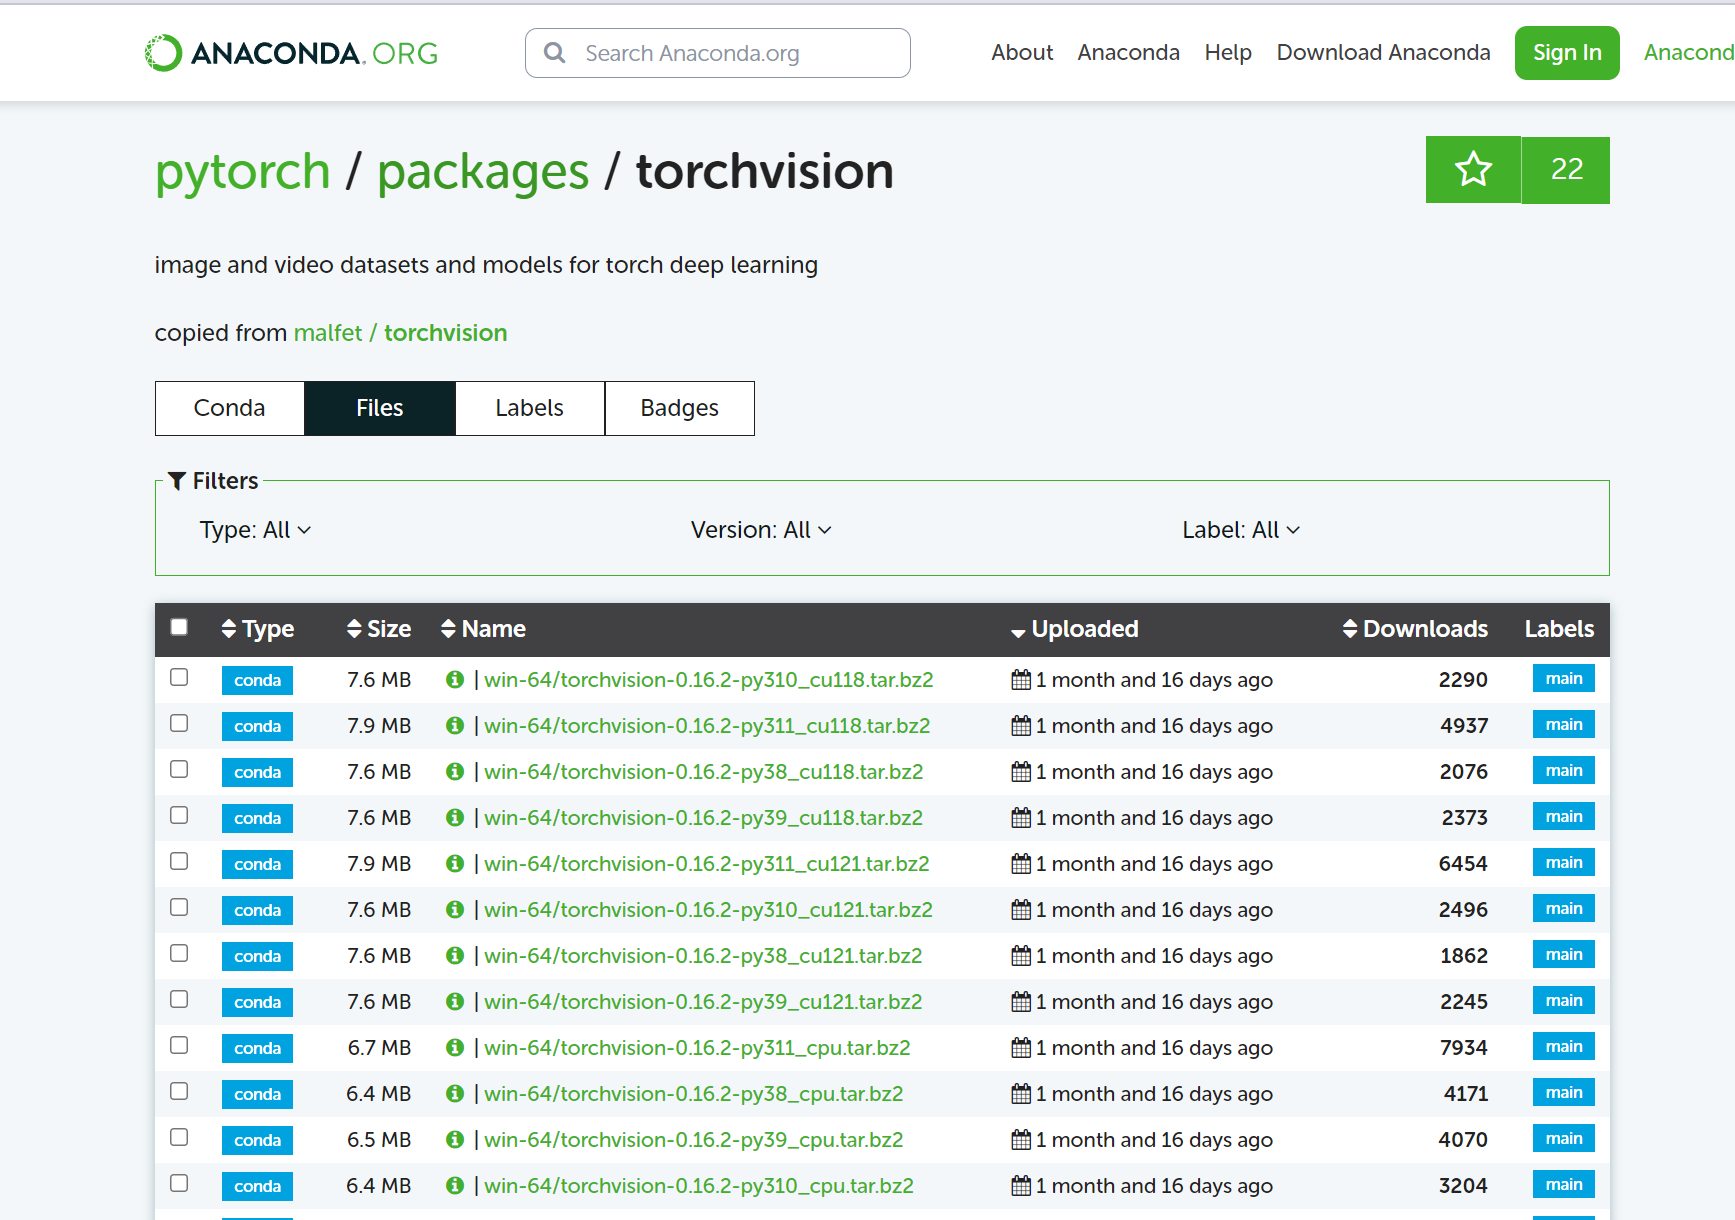Viewport: 1735px width, 1220px height.
Task: Select the Files tab
Action: (380, 408)
